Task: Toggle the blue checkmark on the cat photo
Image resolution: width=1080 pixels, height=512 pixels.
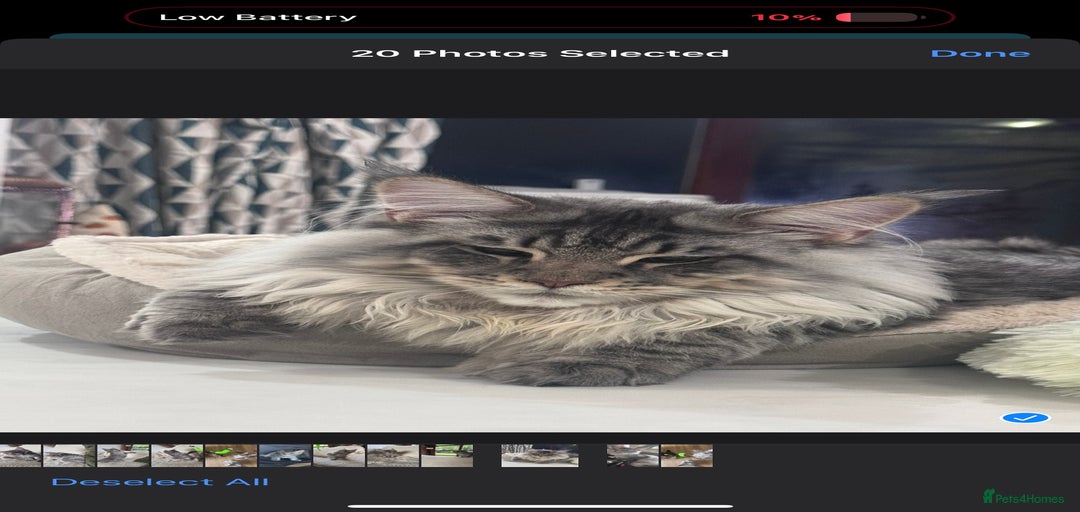Action: coord(1026,418)
